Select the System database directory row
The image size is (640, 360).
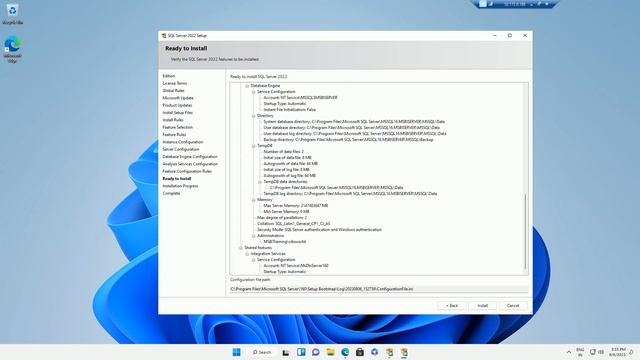[x=354, y=122]
